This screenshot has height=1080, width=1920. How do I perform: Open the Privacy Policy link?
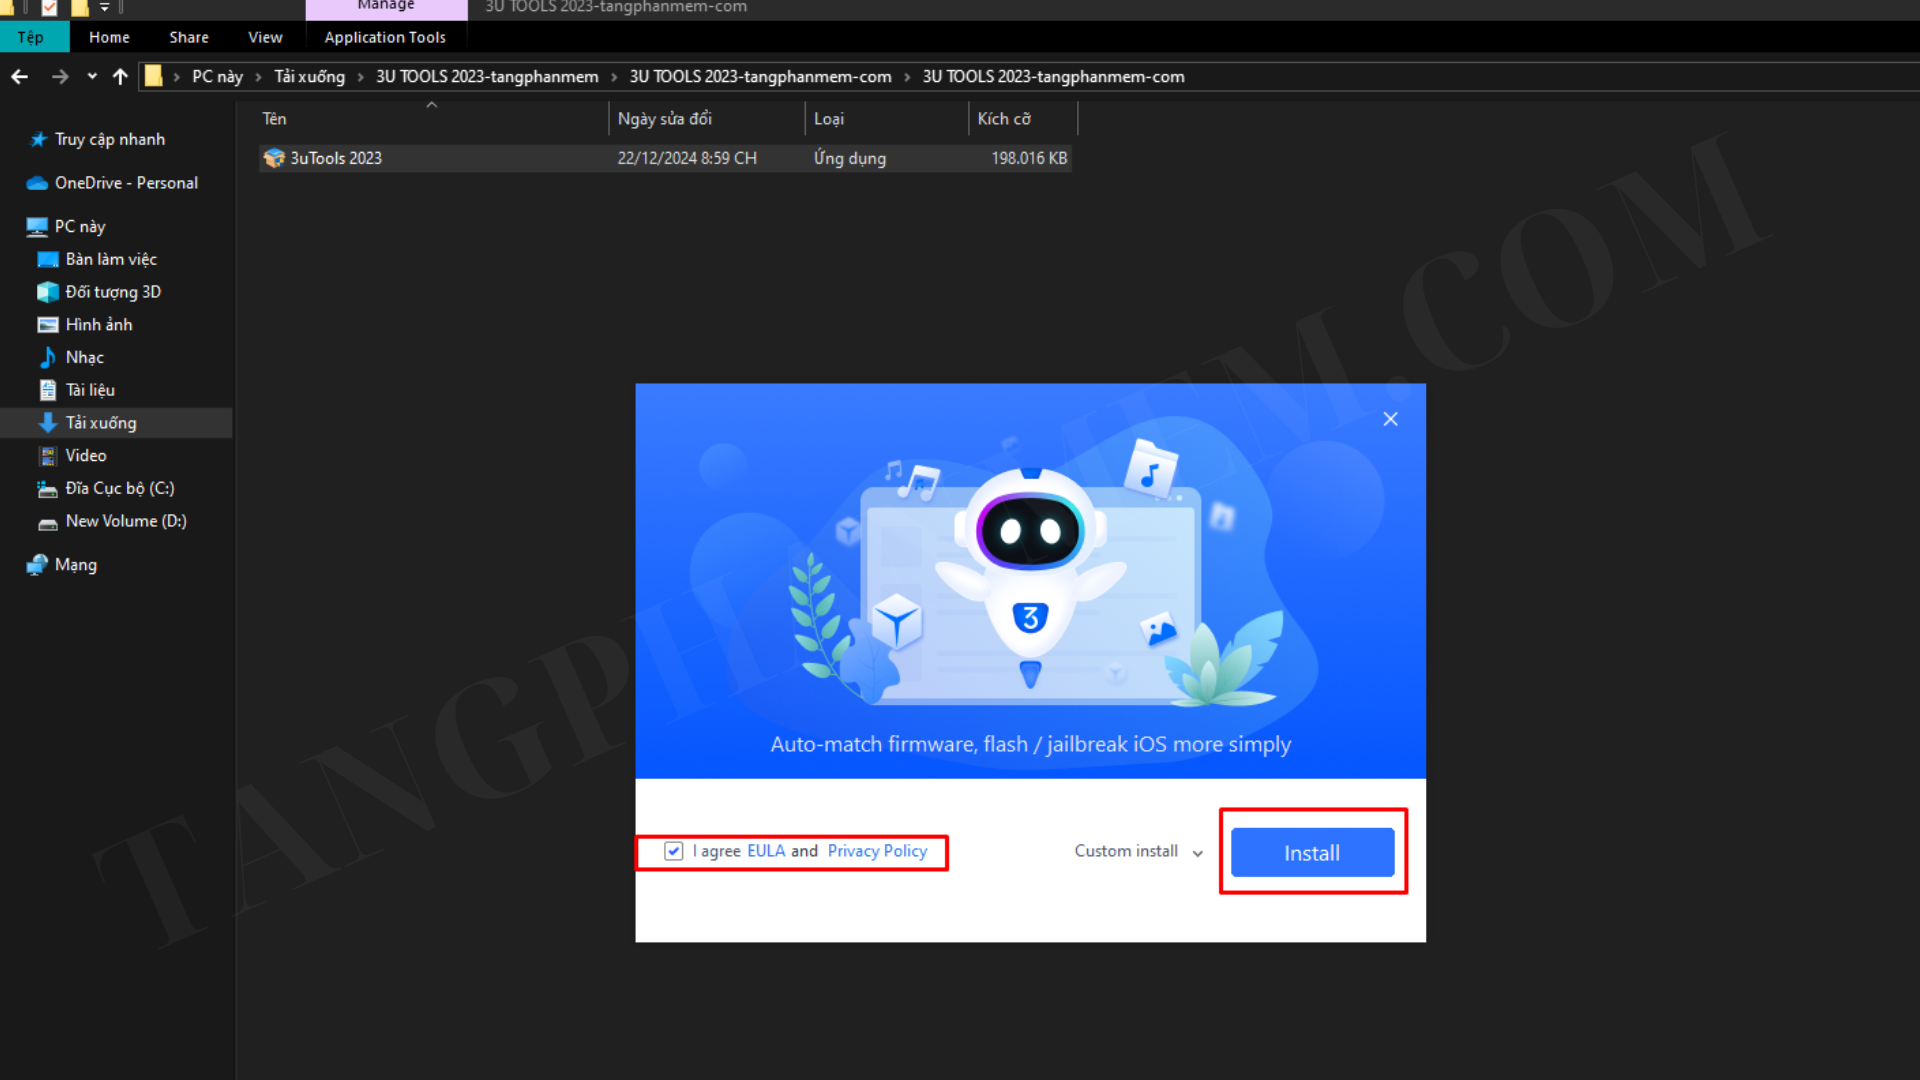(x=877, y=851)
